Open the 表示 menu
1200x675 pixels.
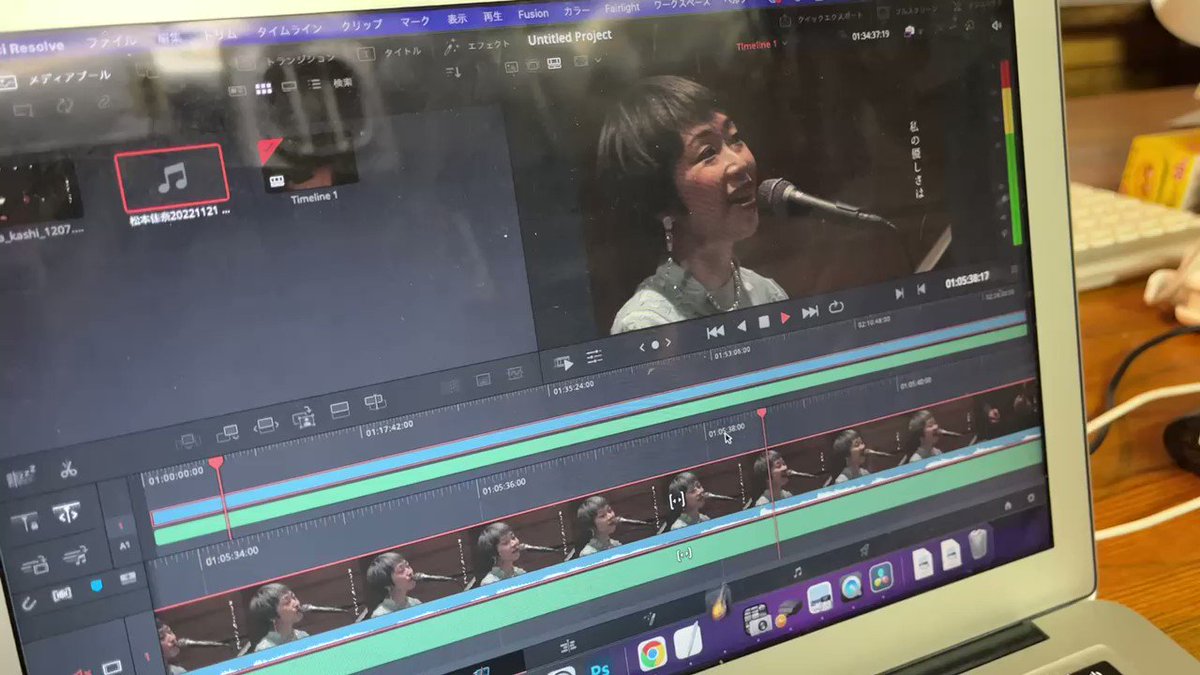(x=457, y=19)
